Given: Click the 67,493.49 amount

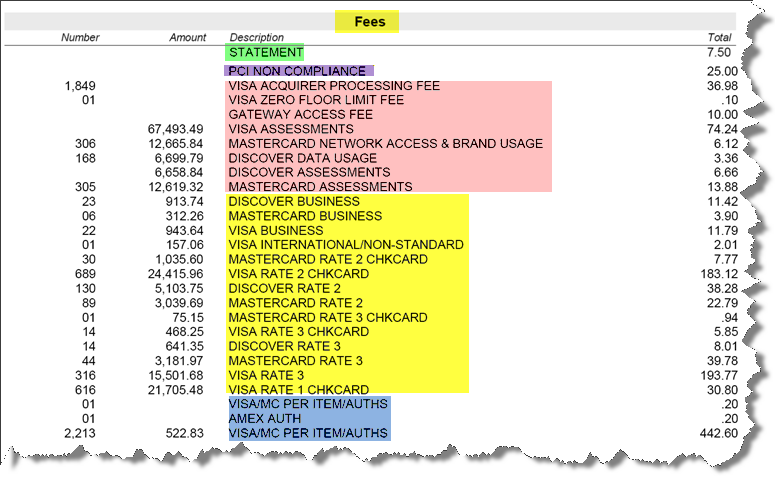Looking at the screenshot, I should [175, 130].
